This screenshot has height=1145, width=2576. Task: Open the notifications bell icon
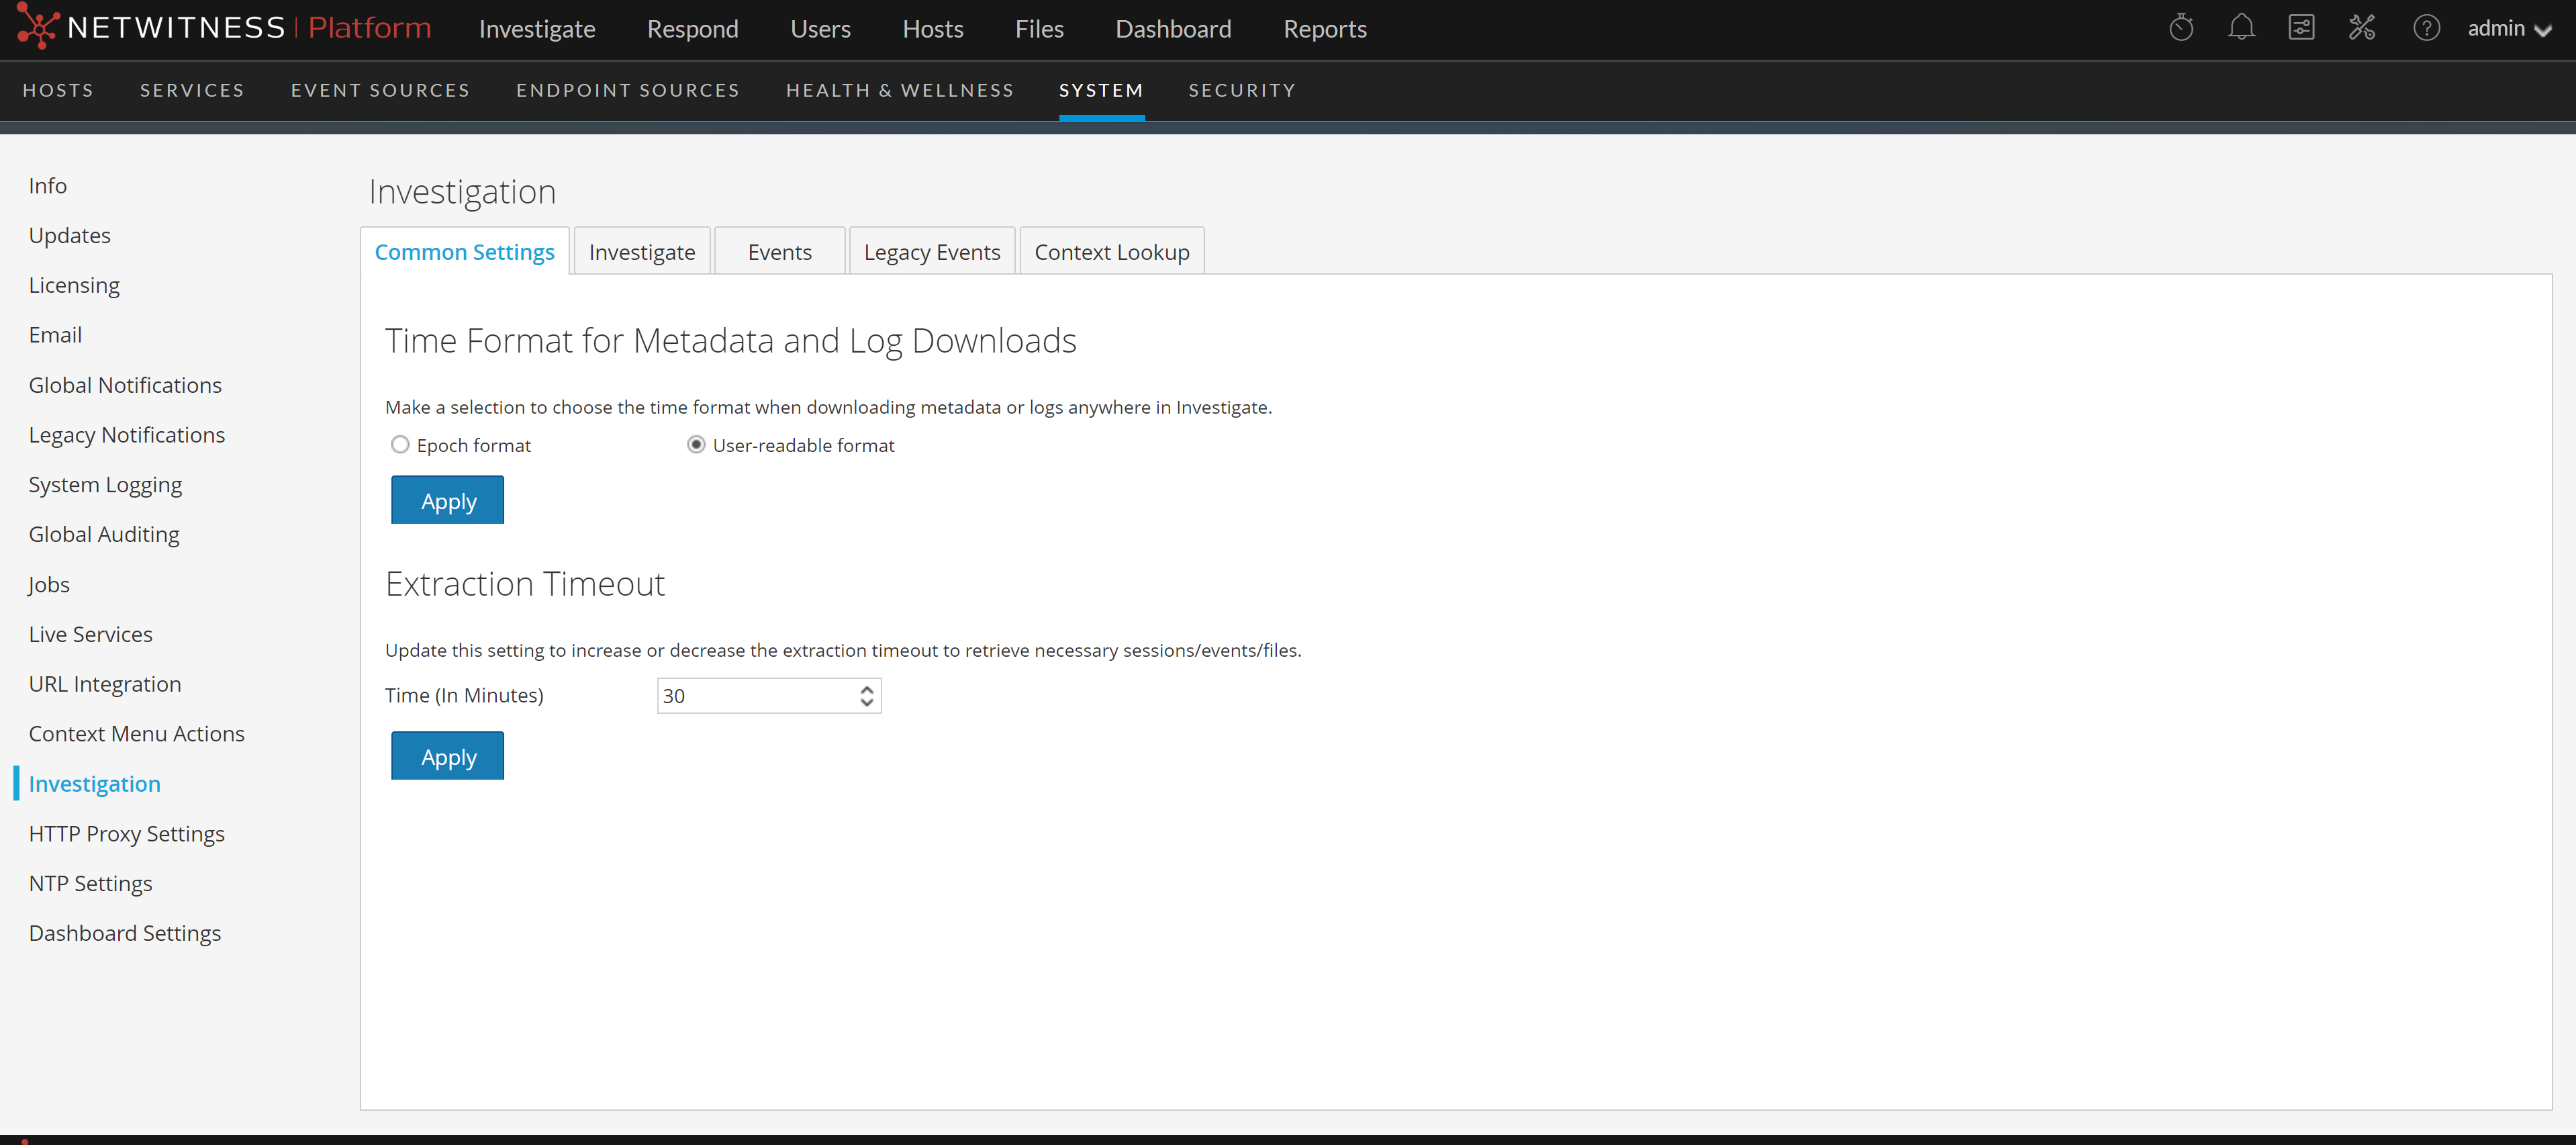click(2241, 28)
